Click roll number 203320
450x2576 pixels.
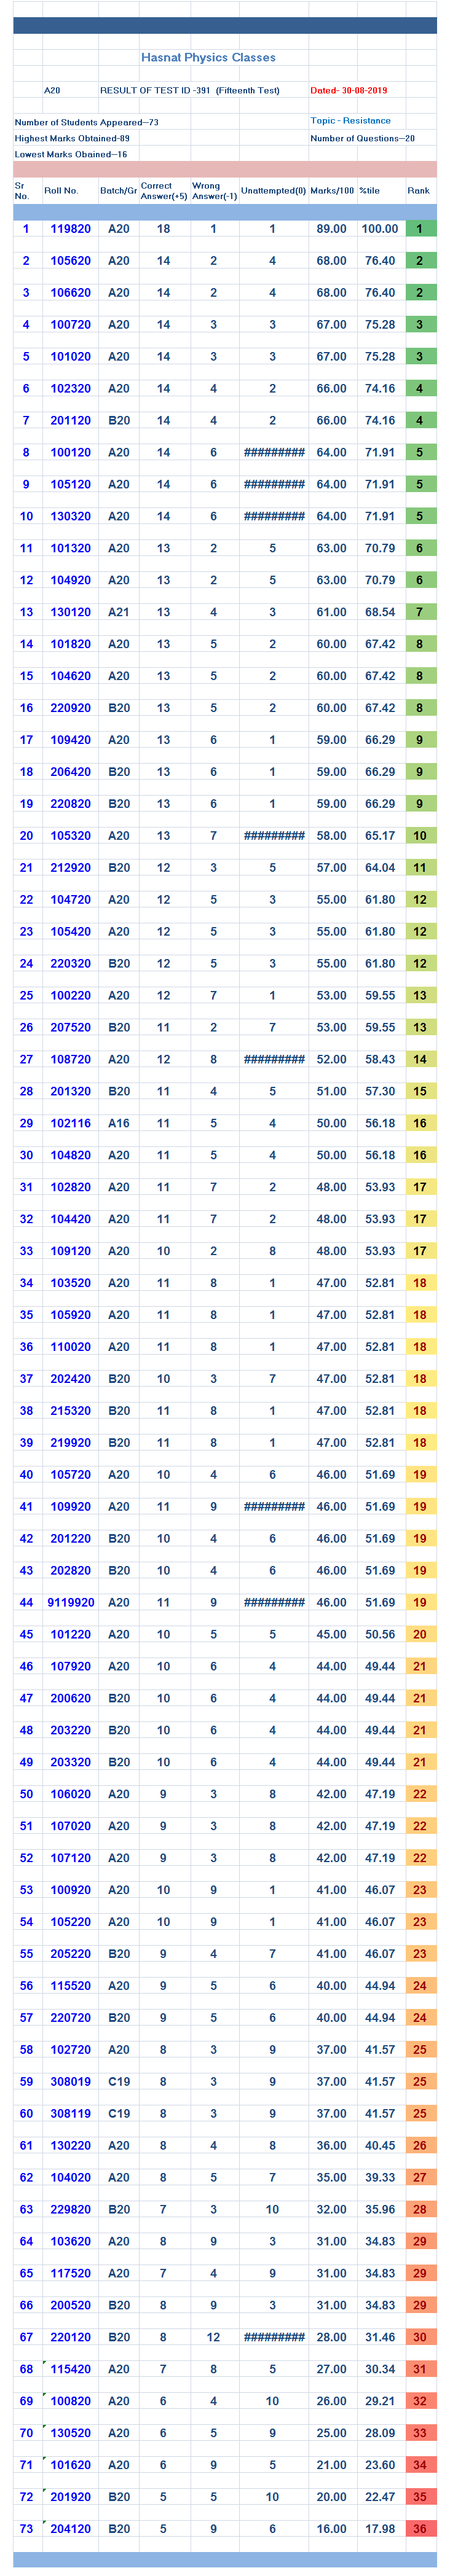(71, 1763)
